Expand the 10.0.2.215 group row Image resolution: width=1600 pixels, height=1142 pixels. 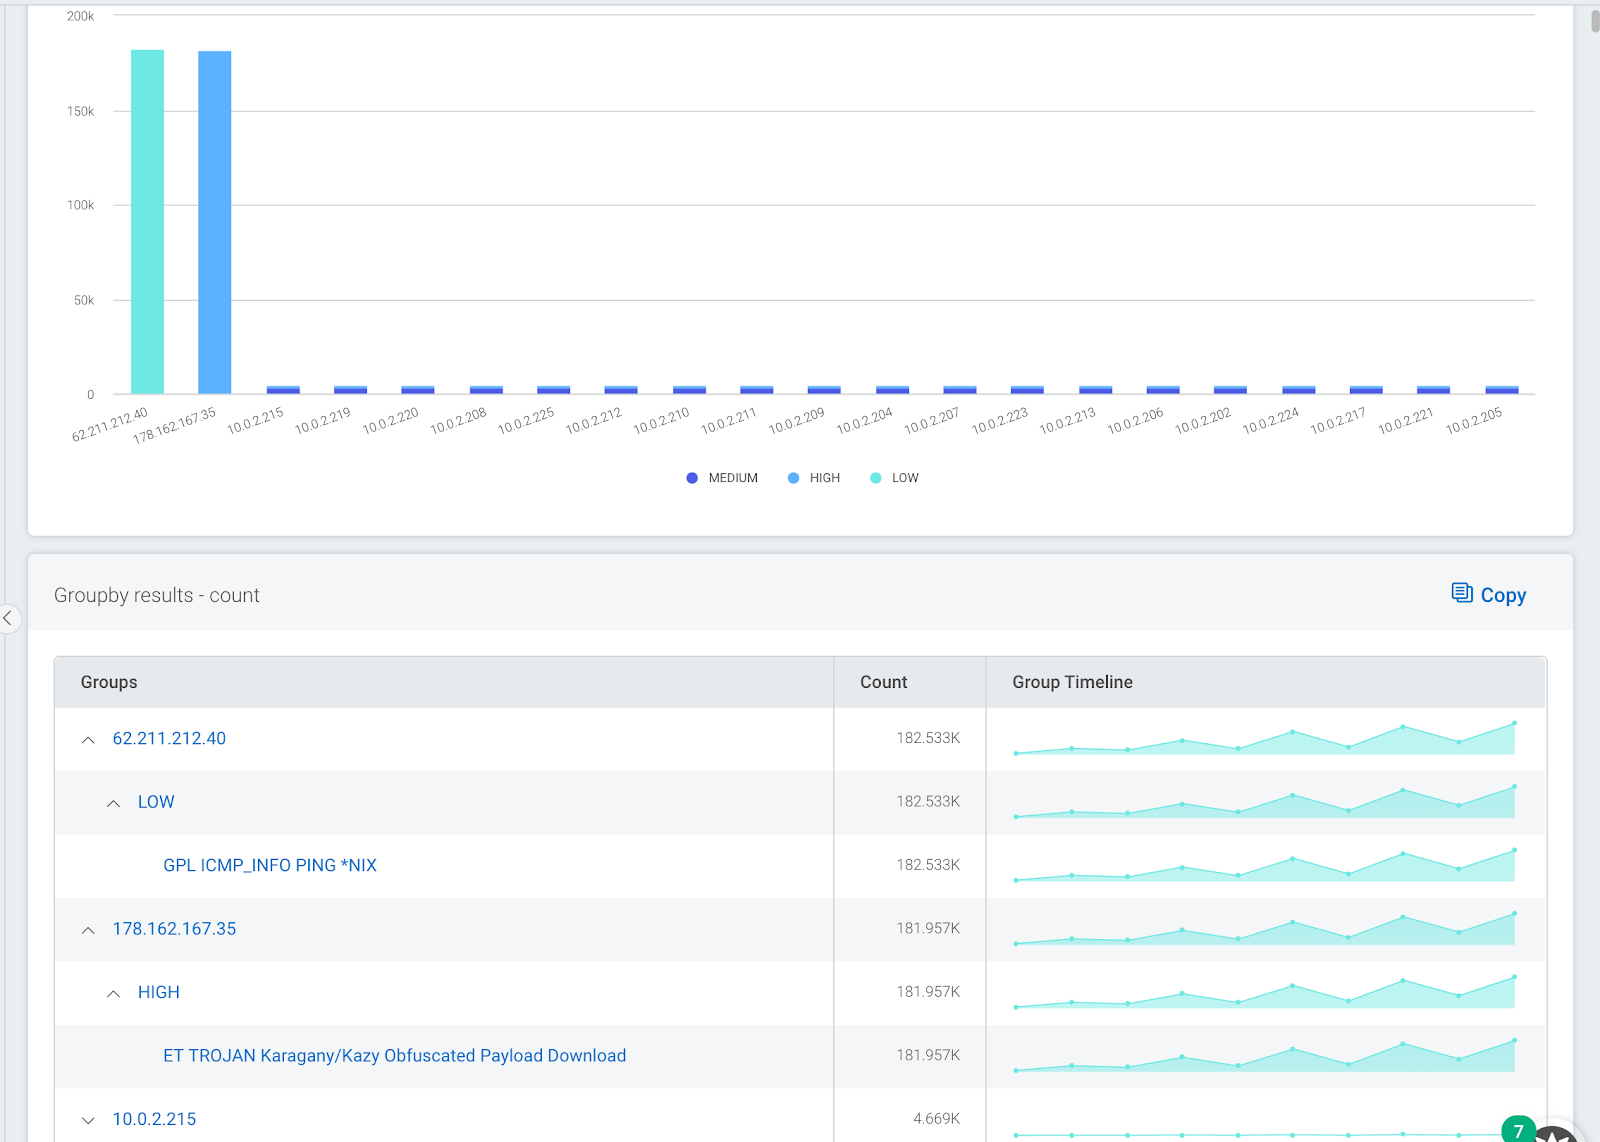tap(88, 1120)
